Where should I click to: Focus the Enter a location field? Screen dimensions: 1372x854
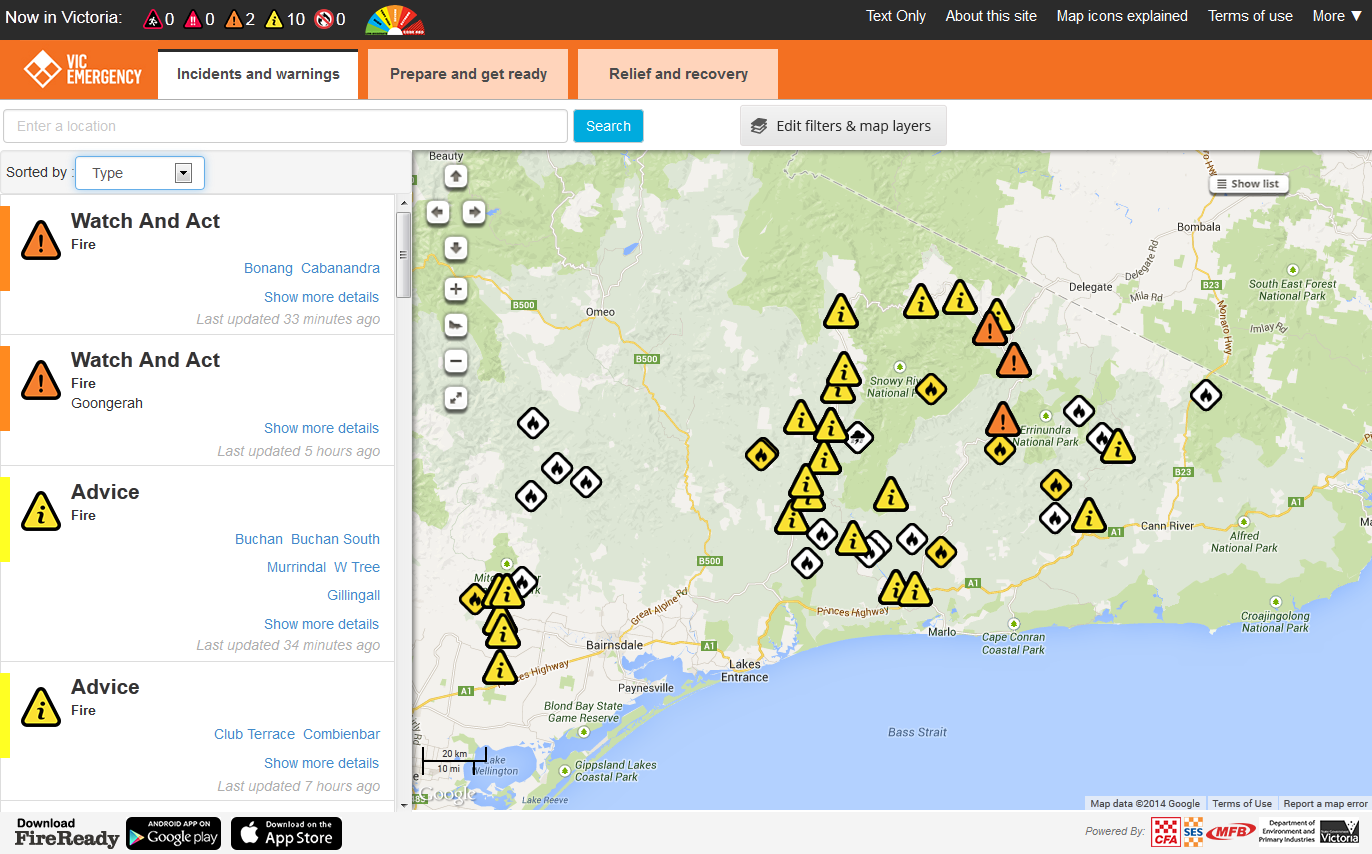point(286,126)
